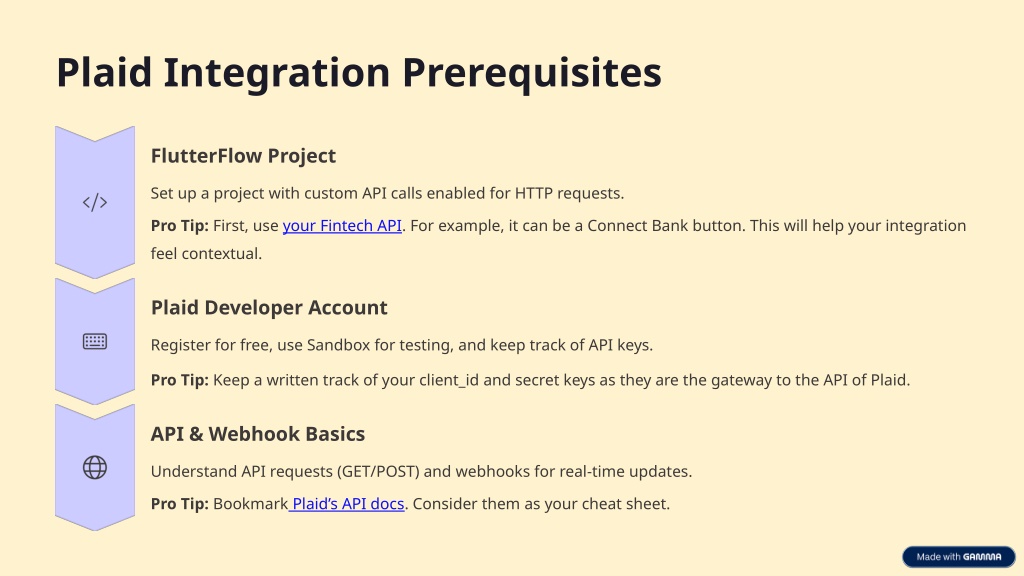Open the Plaid's API docs link
This screenshot has height=576, width=1024.
[x=347, y=504]
